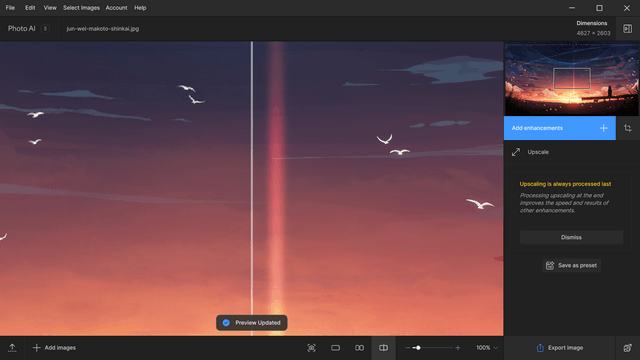Screen dimensions: 640x360
Task: Open the 100% zoom dropdown
Action: pos(487,348)
